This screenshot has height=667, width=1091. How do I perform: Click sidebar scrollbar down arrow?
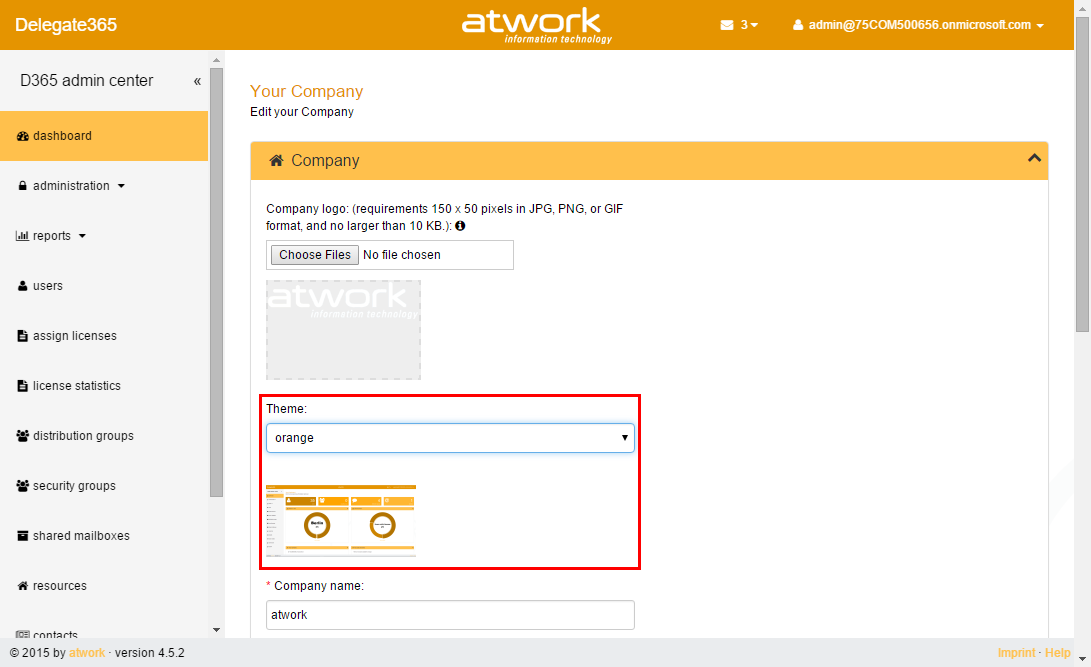coord(216,630)
